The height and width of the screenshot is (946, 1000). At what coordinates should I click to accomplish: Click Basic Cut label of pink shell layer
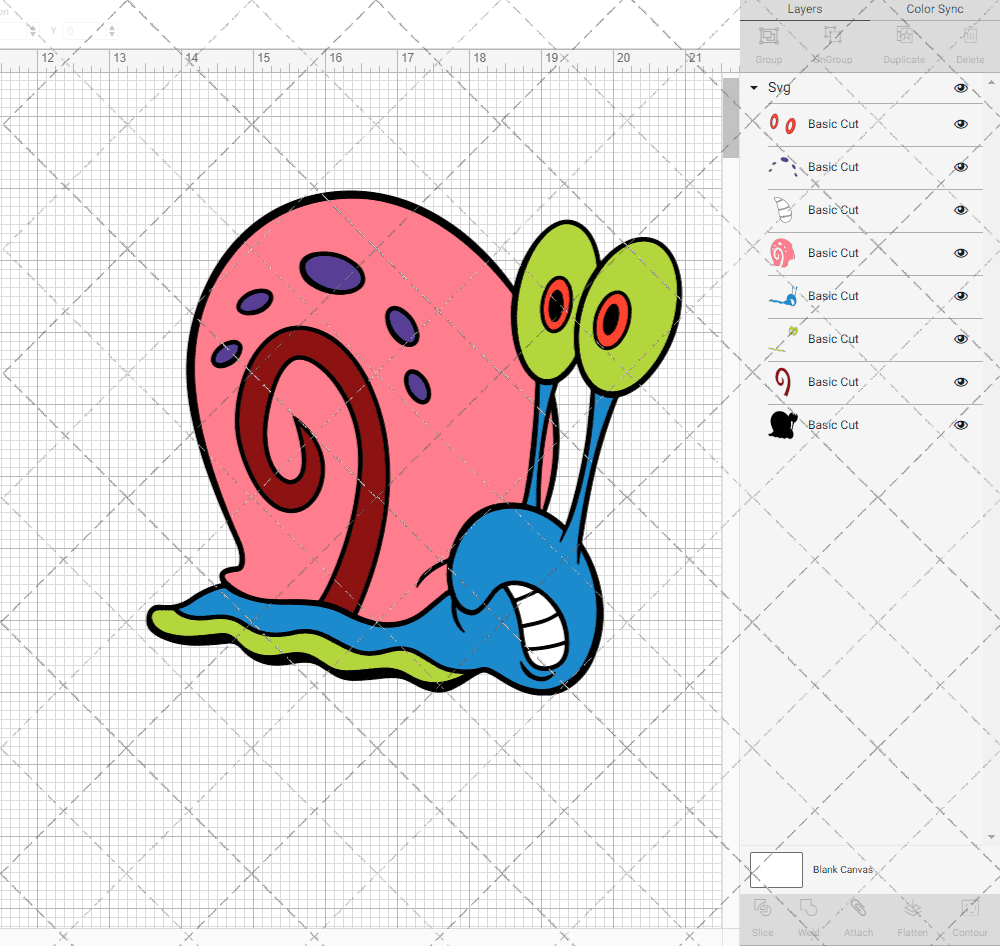coord(833,253)
